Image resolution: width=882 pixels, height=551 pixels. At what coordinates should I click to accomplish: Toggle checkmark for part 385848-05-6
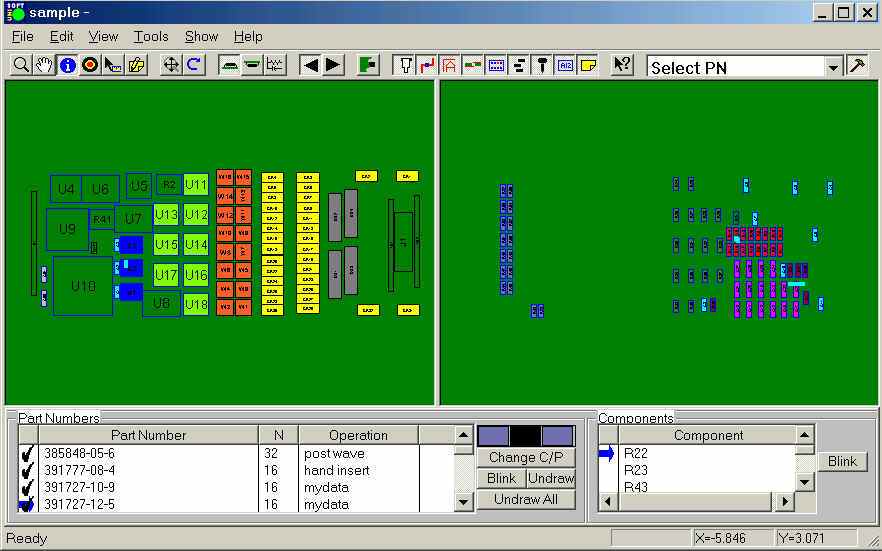point(27,453)
